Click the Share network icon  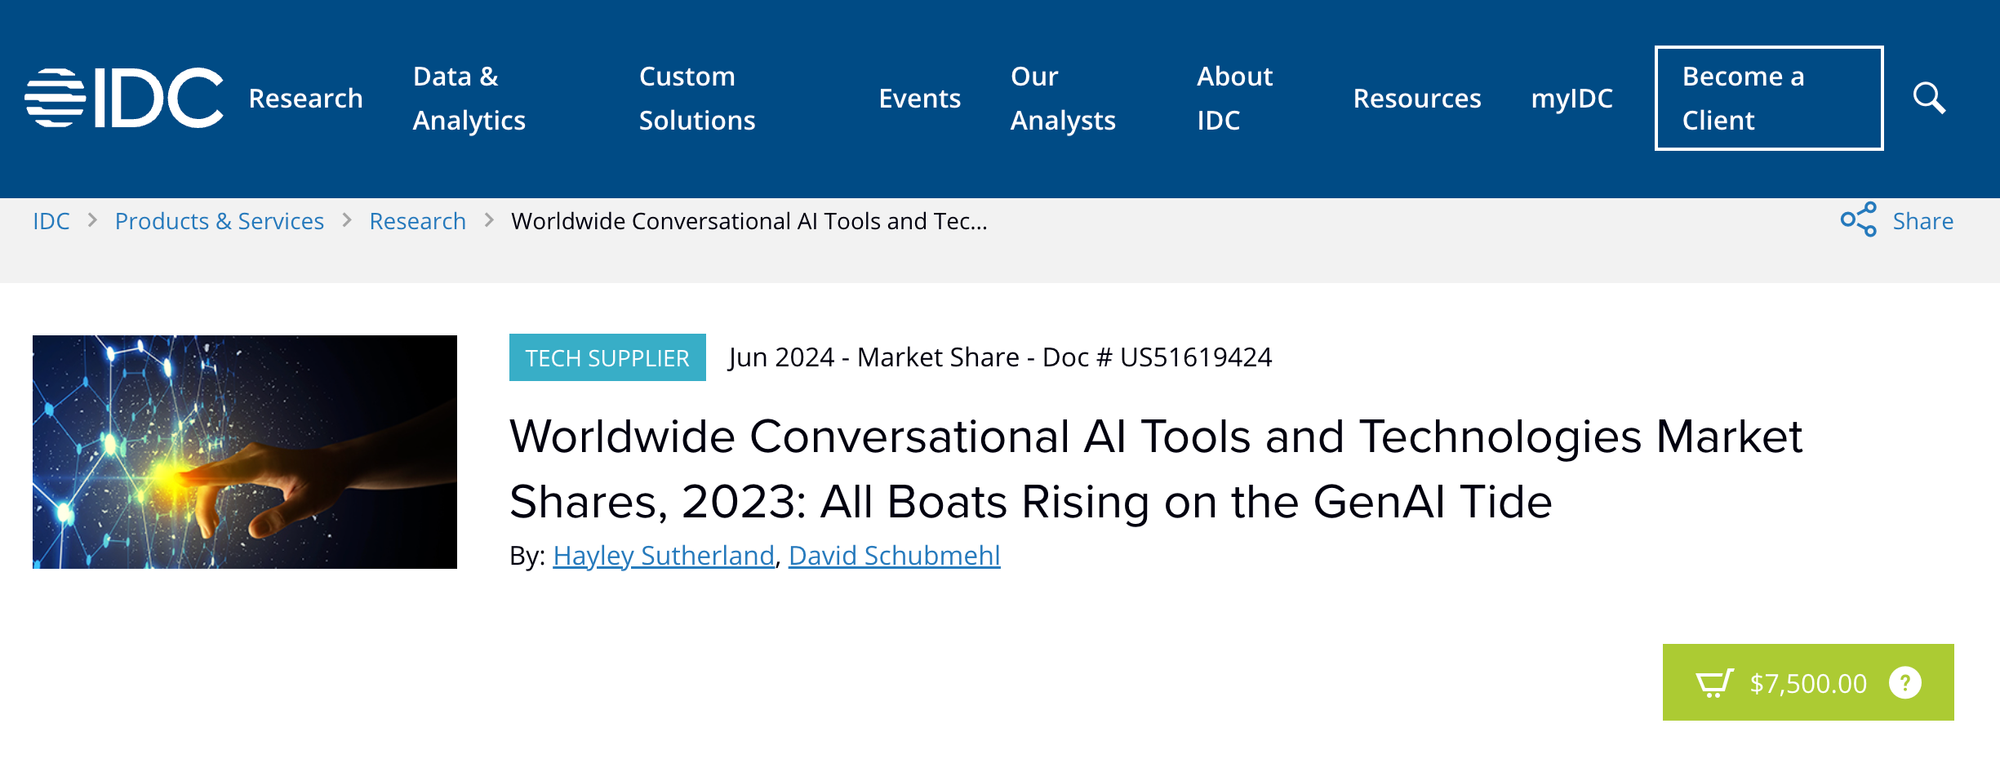click(1859, 220)
